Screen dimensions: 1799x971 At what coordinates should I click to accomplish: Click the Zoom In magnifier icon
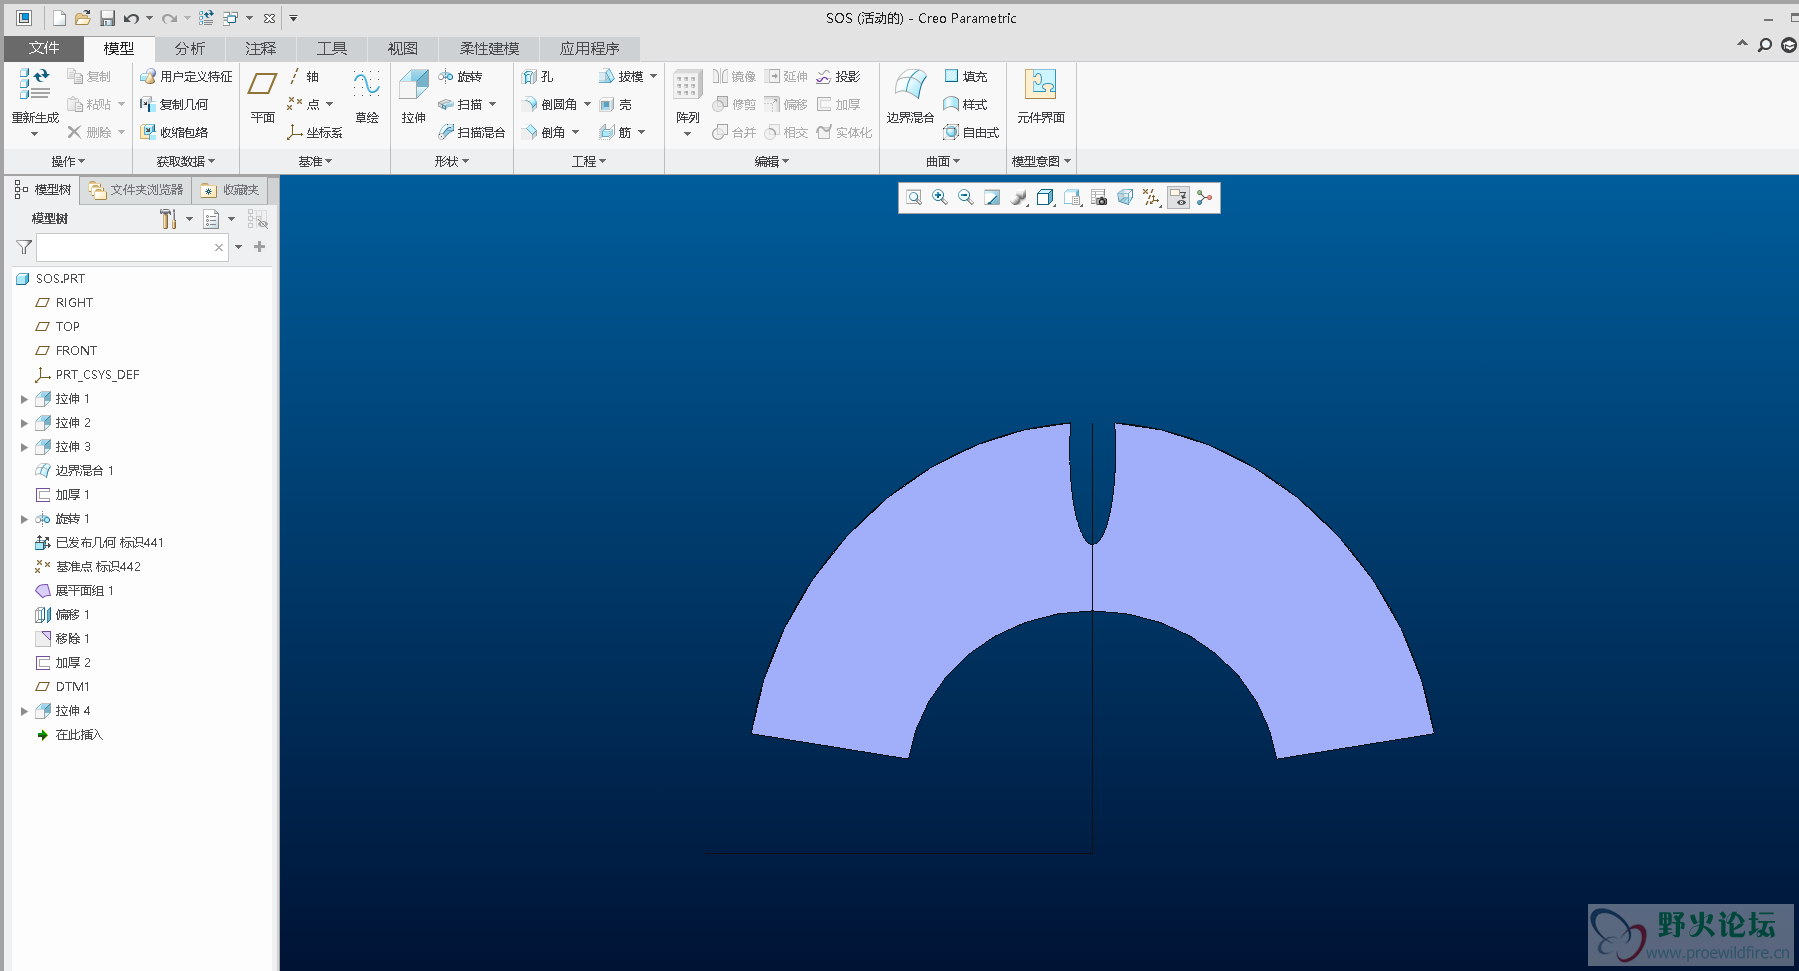click(x=940, y=198)
